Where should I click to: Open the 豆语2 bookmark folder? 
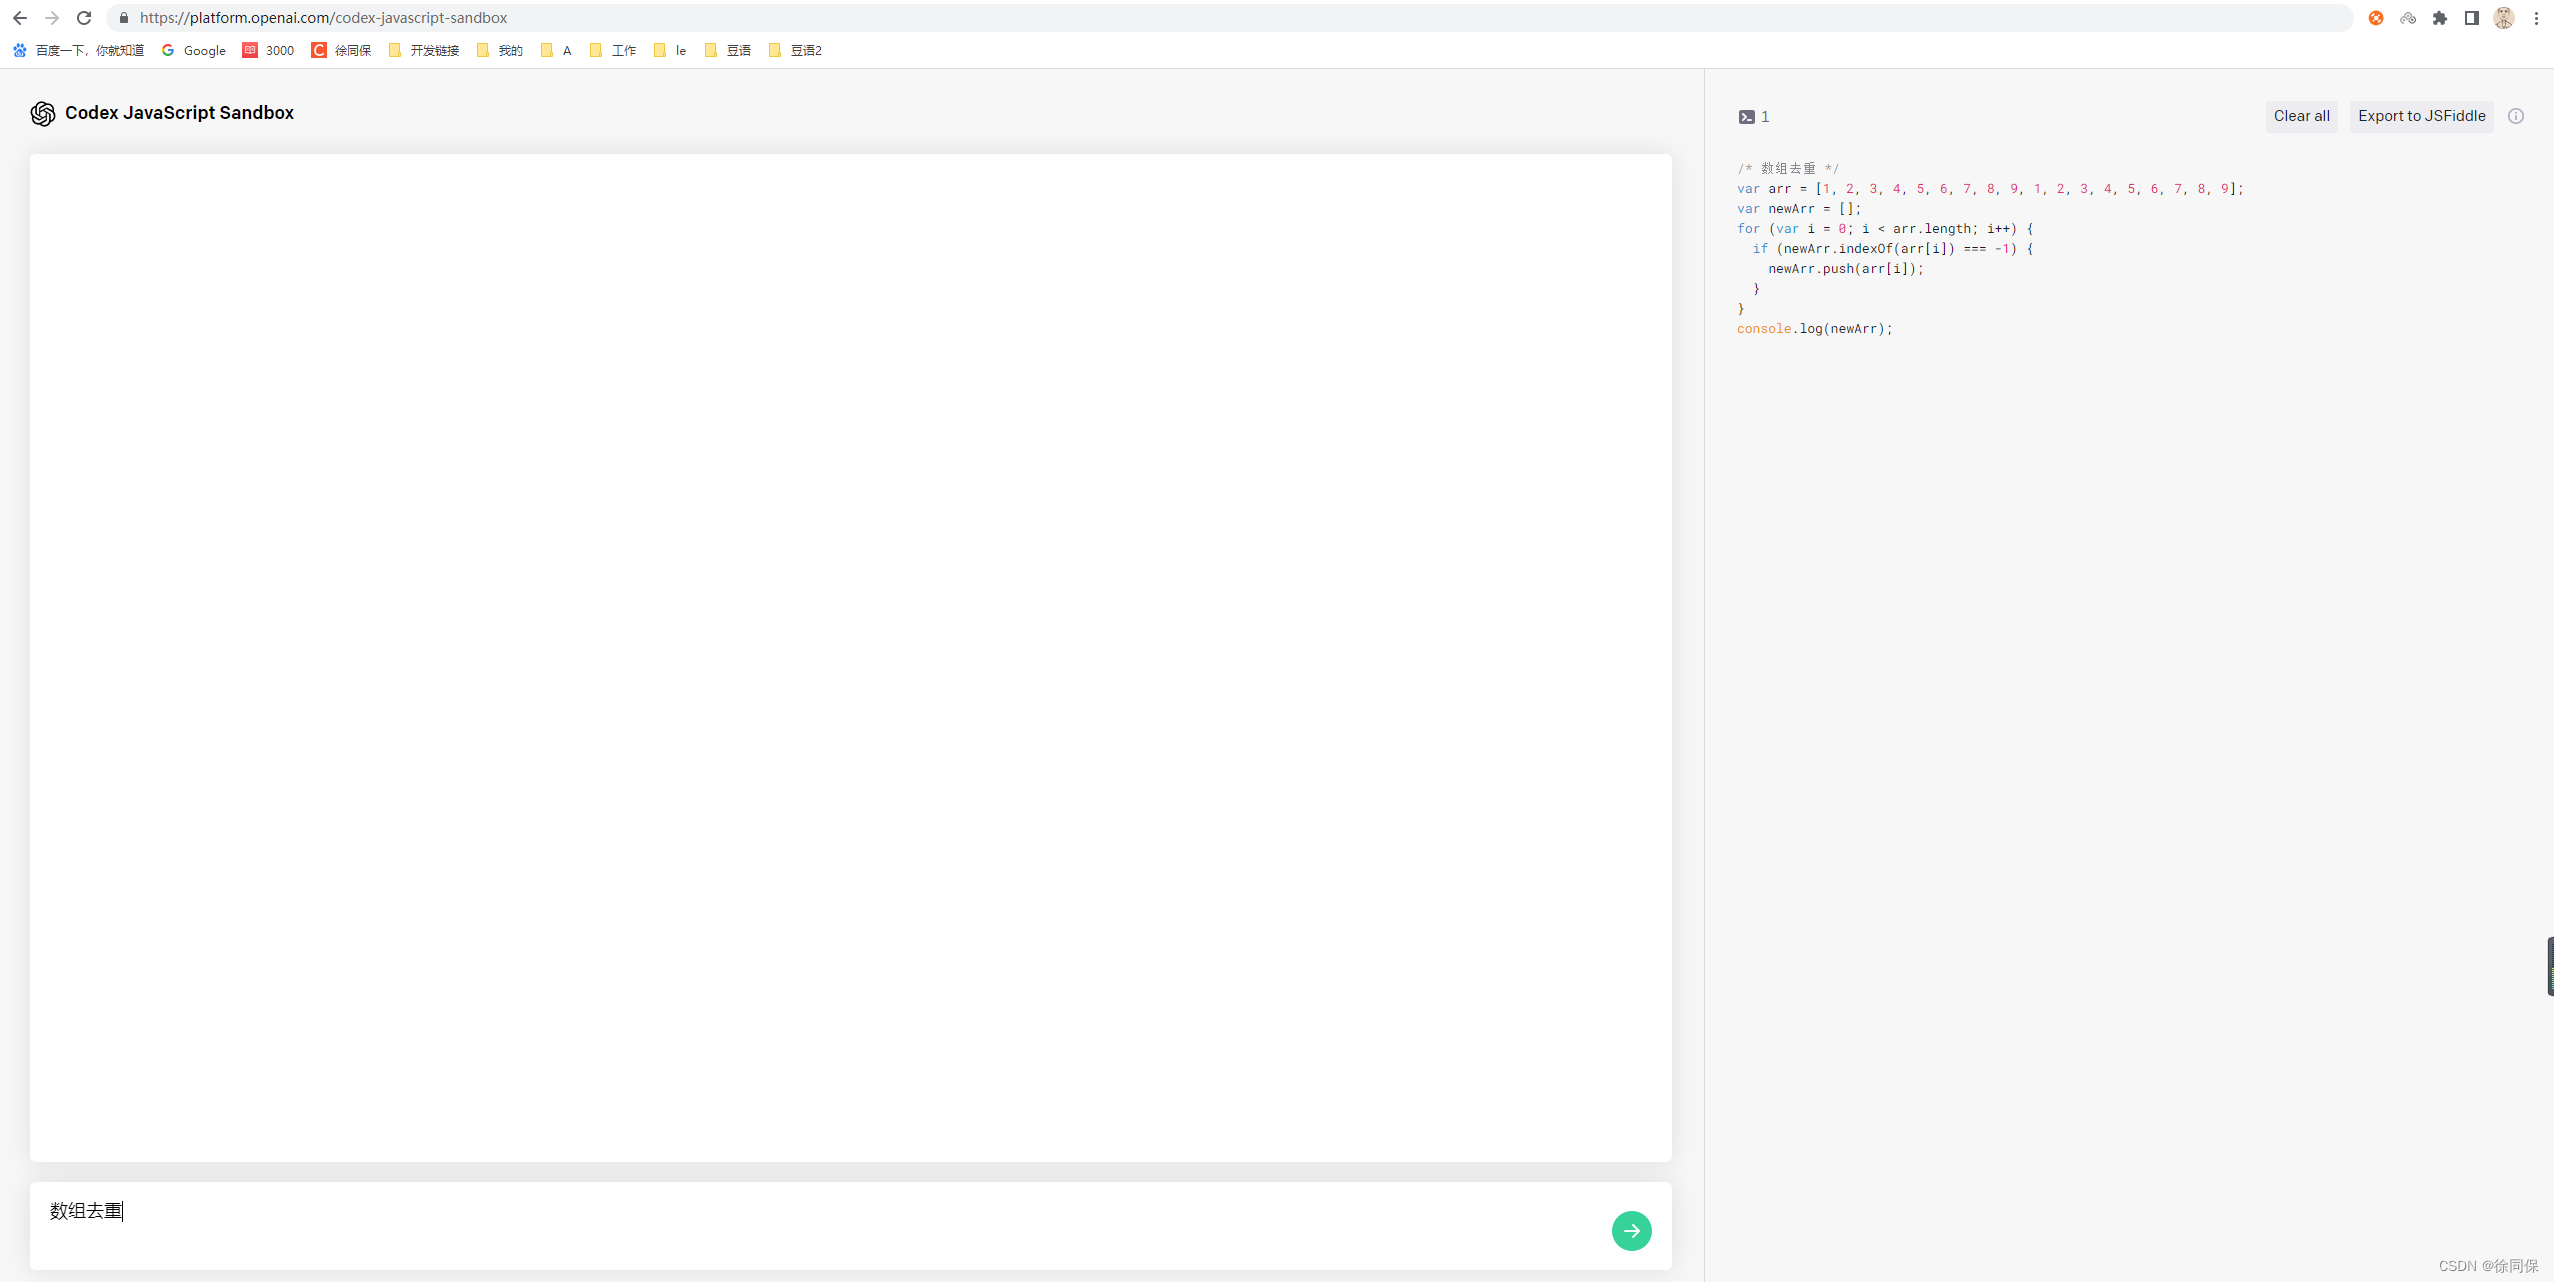796,50
